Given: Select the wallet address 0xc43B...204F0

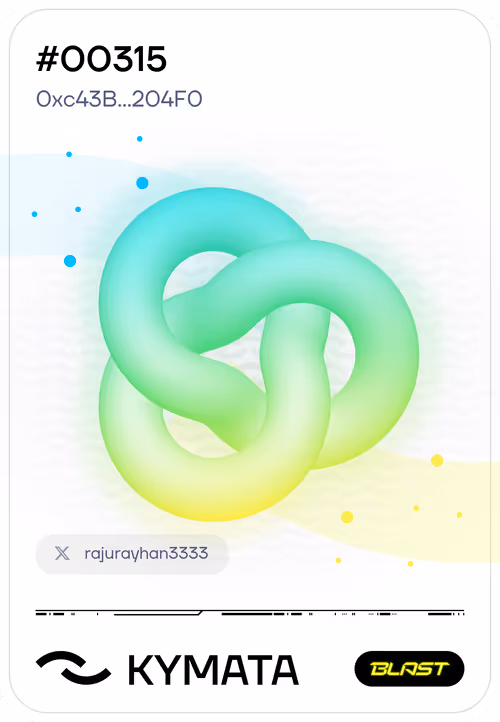Looking at the screenshot, I should (119, 99).
